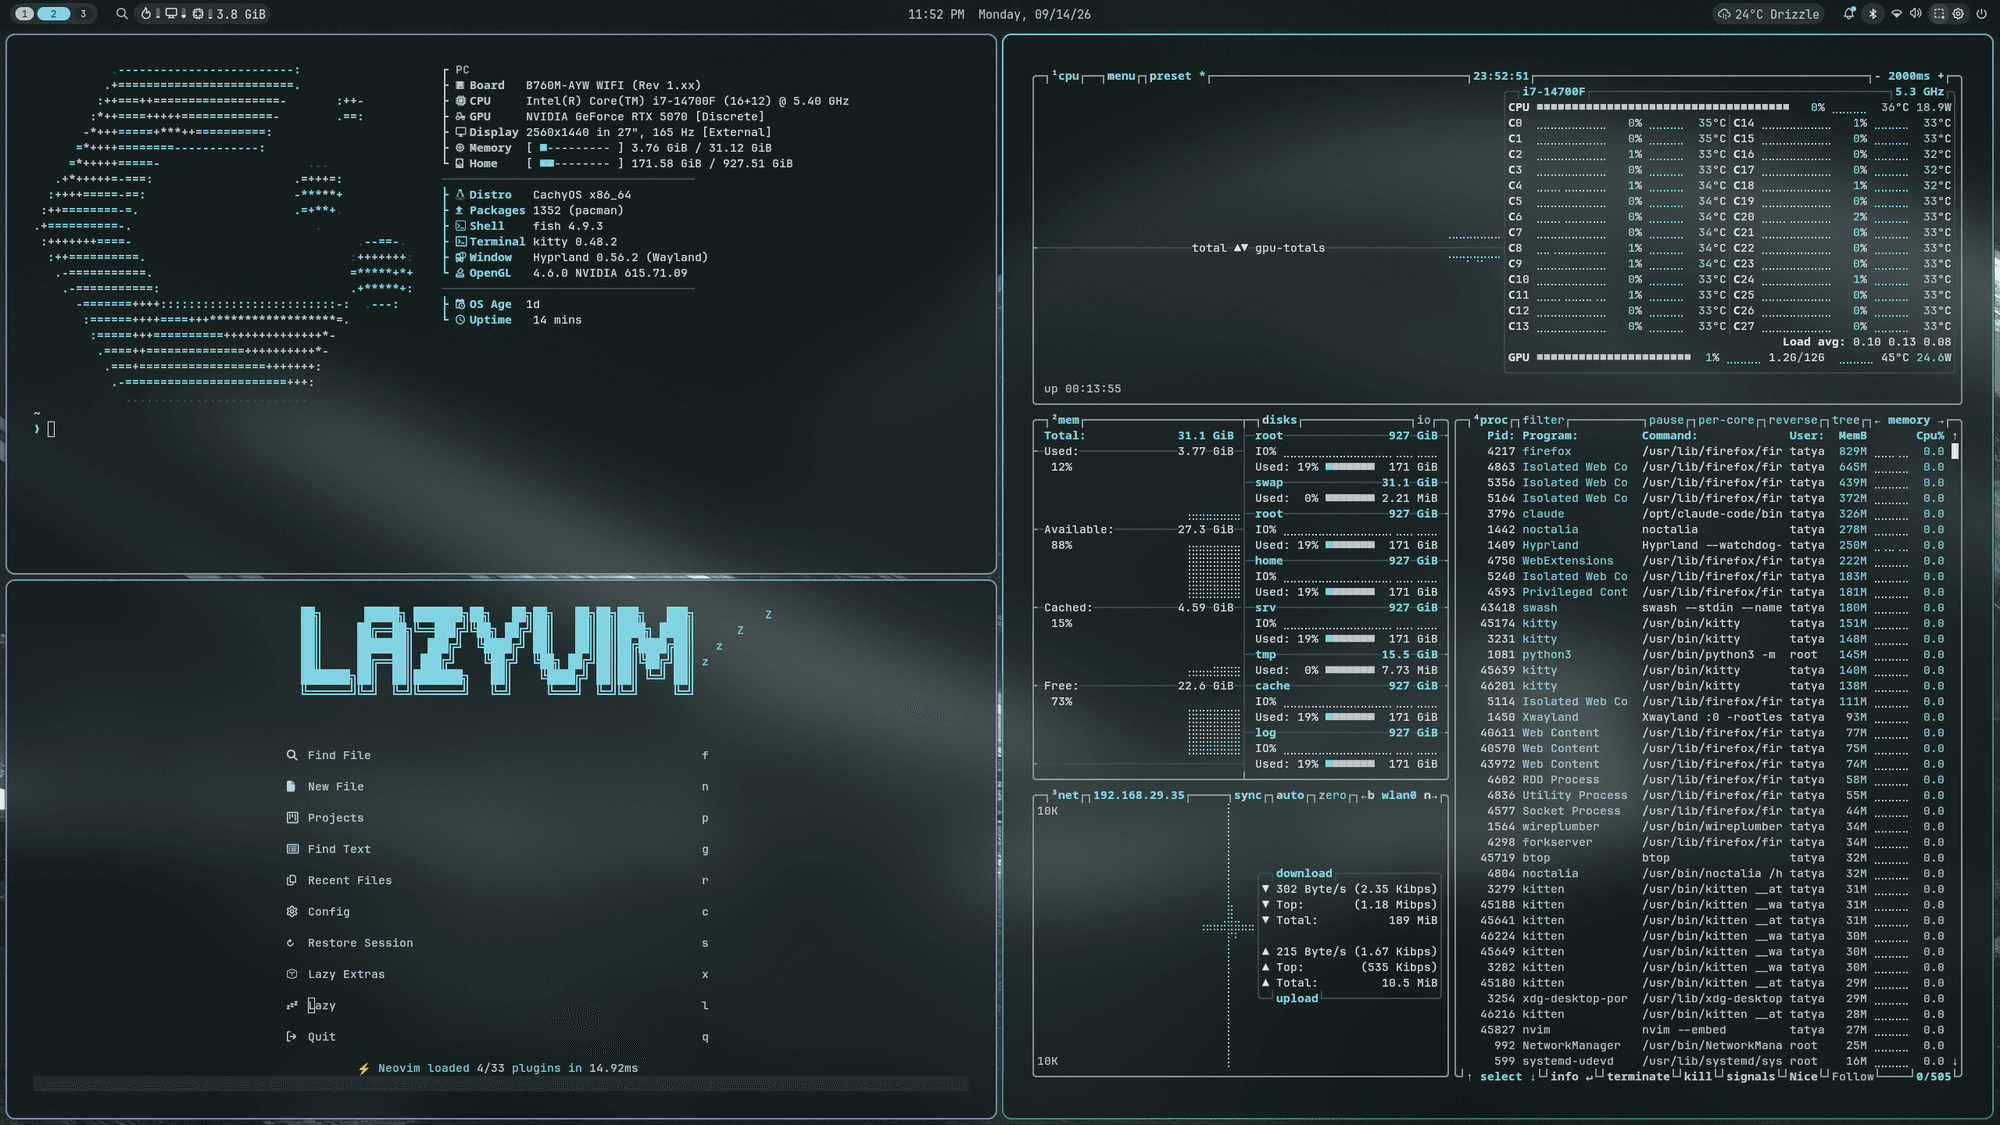2000x1125 pixels.
Task: Toggle tree view in proc panel
Action: [x=1846, y=420]
